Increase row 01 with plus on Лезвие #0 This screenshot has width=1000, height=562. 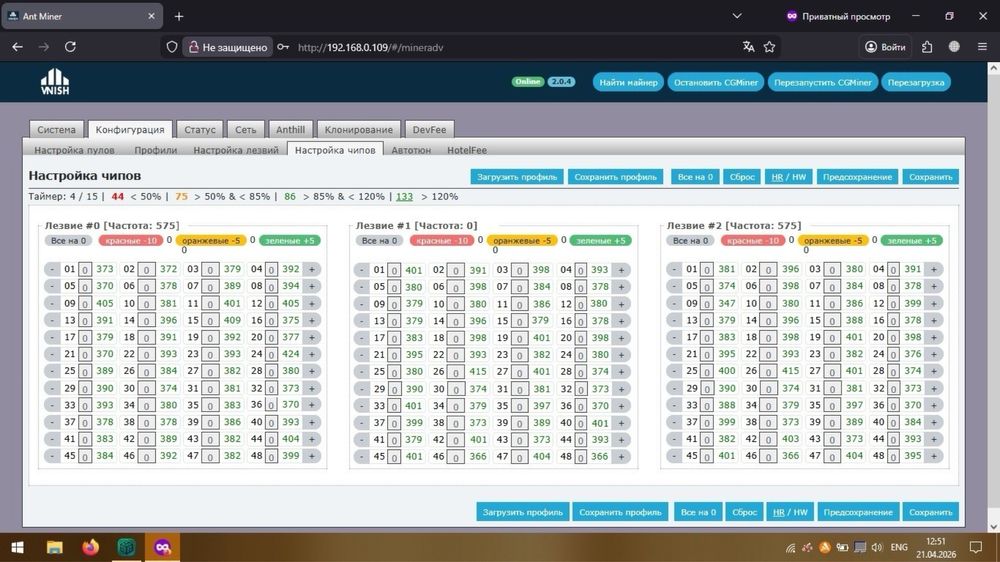312,269
